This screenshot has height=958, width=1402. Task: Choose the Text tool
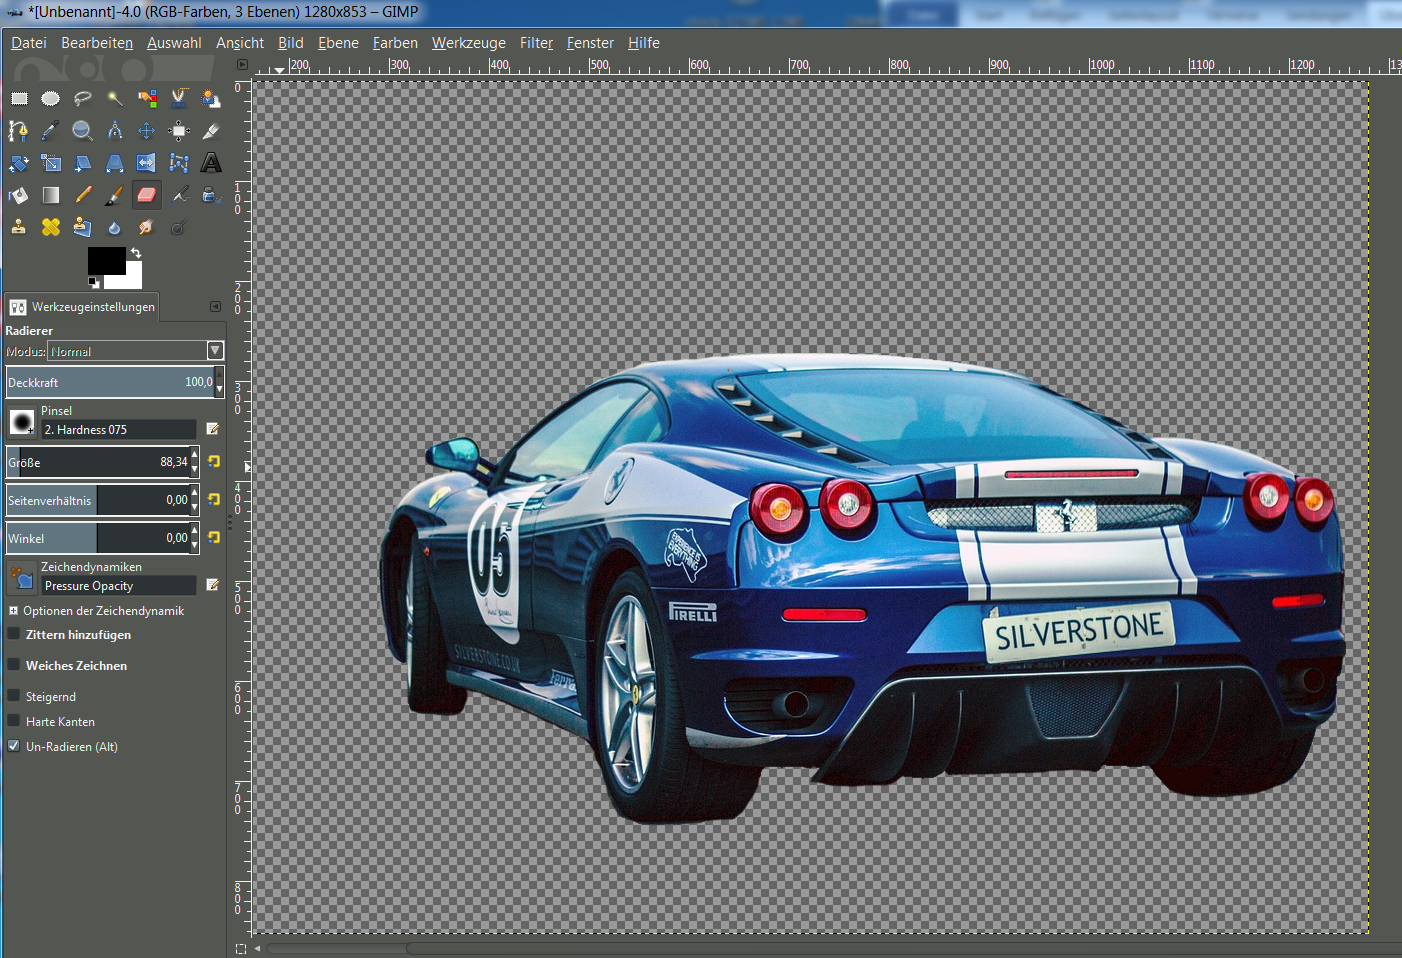211,163
